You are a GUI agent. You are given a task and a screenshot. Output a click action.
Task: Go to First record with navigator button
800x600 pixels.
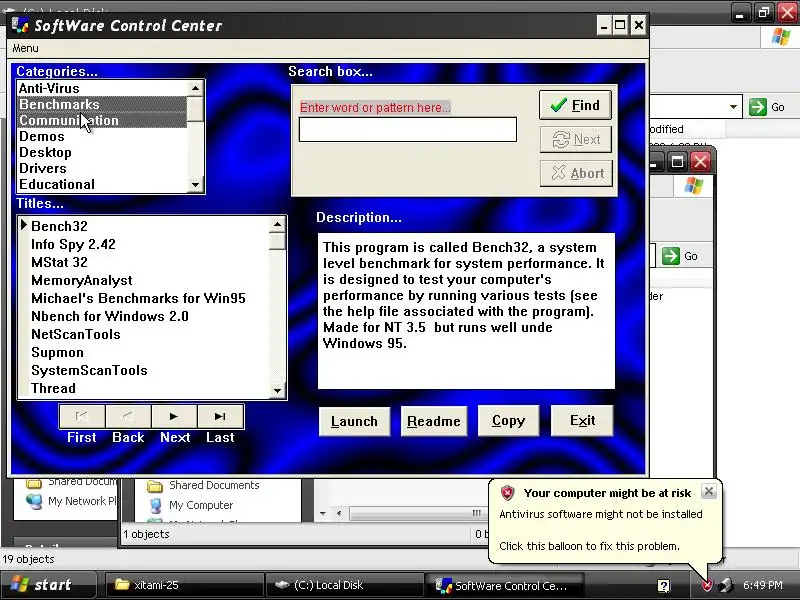82,416
